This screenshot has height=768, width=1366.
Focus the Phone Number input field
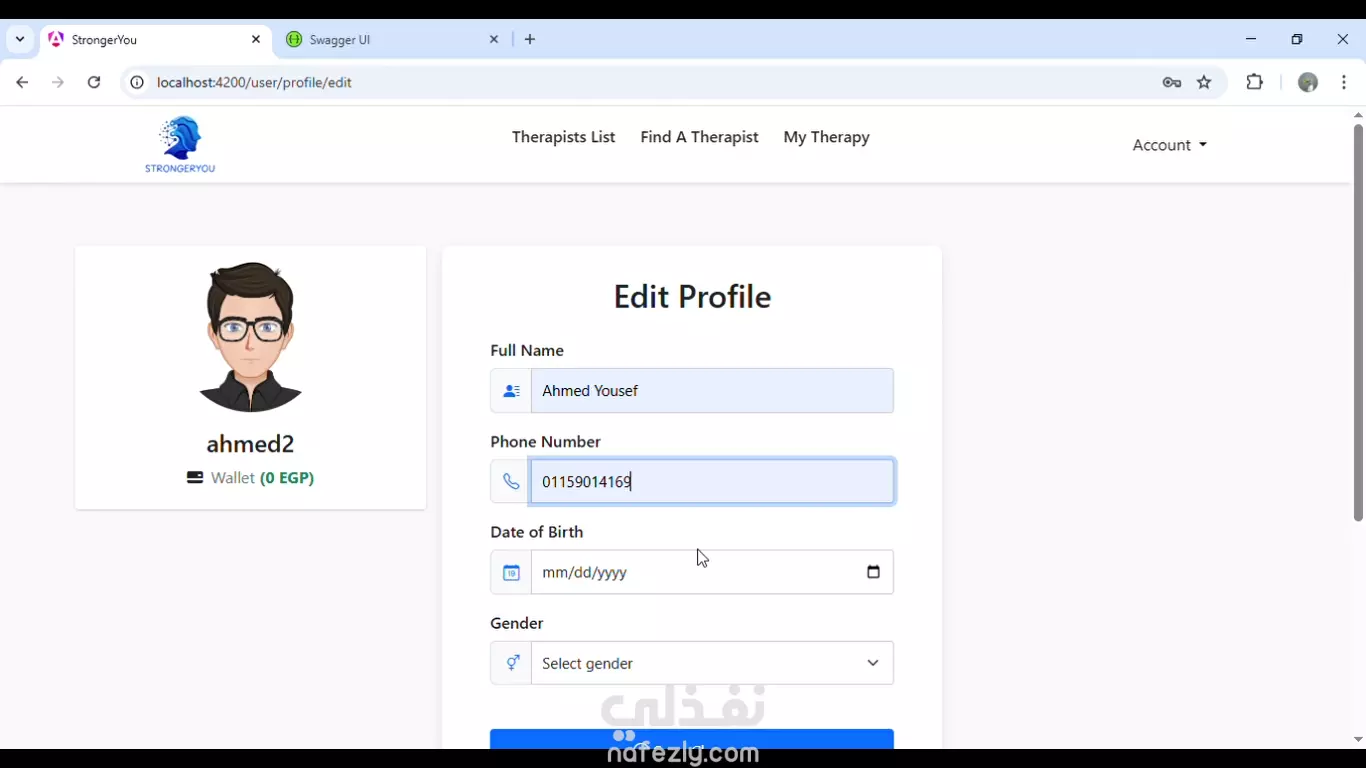click(712, 482)
